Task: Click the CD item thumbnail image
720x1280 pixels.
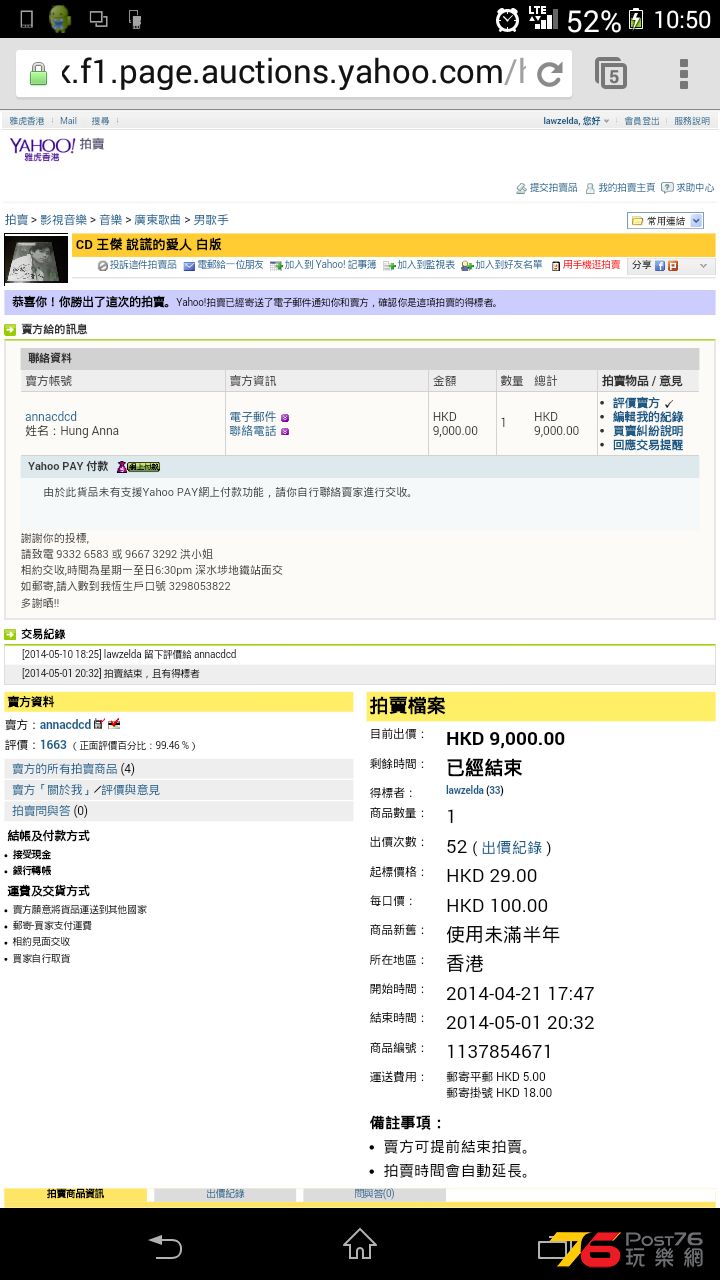Action: point(36,259)
